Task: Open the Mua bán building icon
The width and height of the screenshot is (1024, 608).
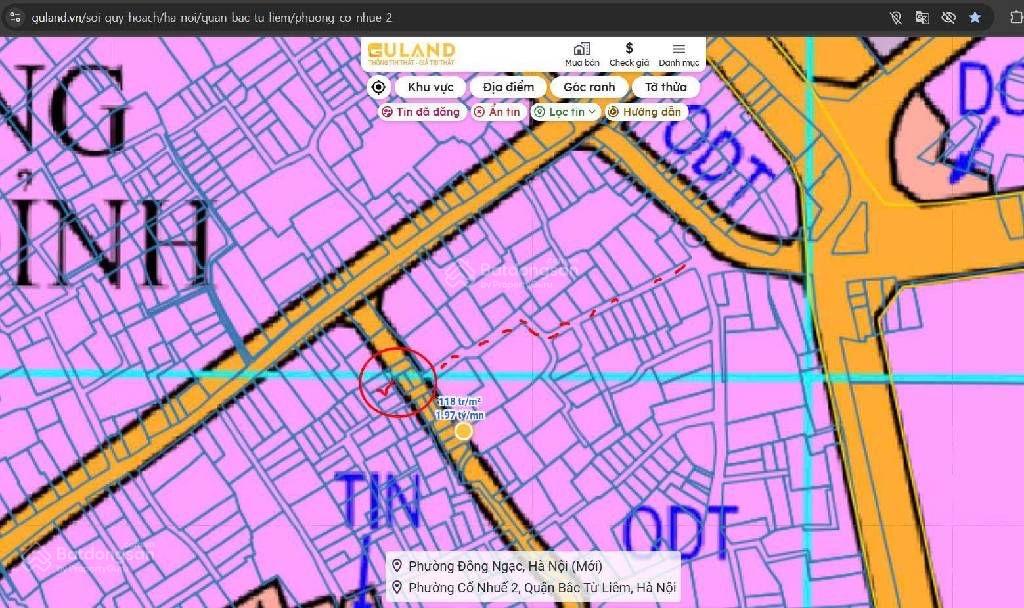Action: [x=582, y=54]
